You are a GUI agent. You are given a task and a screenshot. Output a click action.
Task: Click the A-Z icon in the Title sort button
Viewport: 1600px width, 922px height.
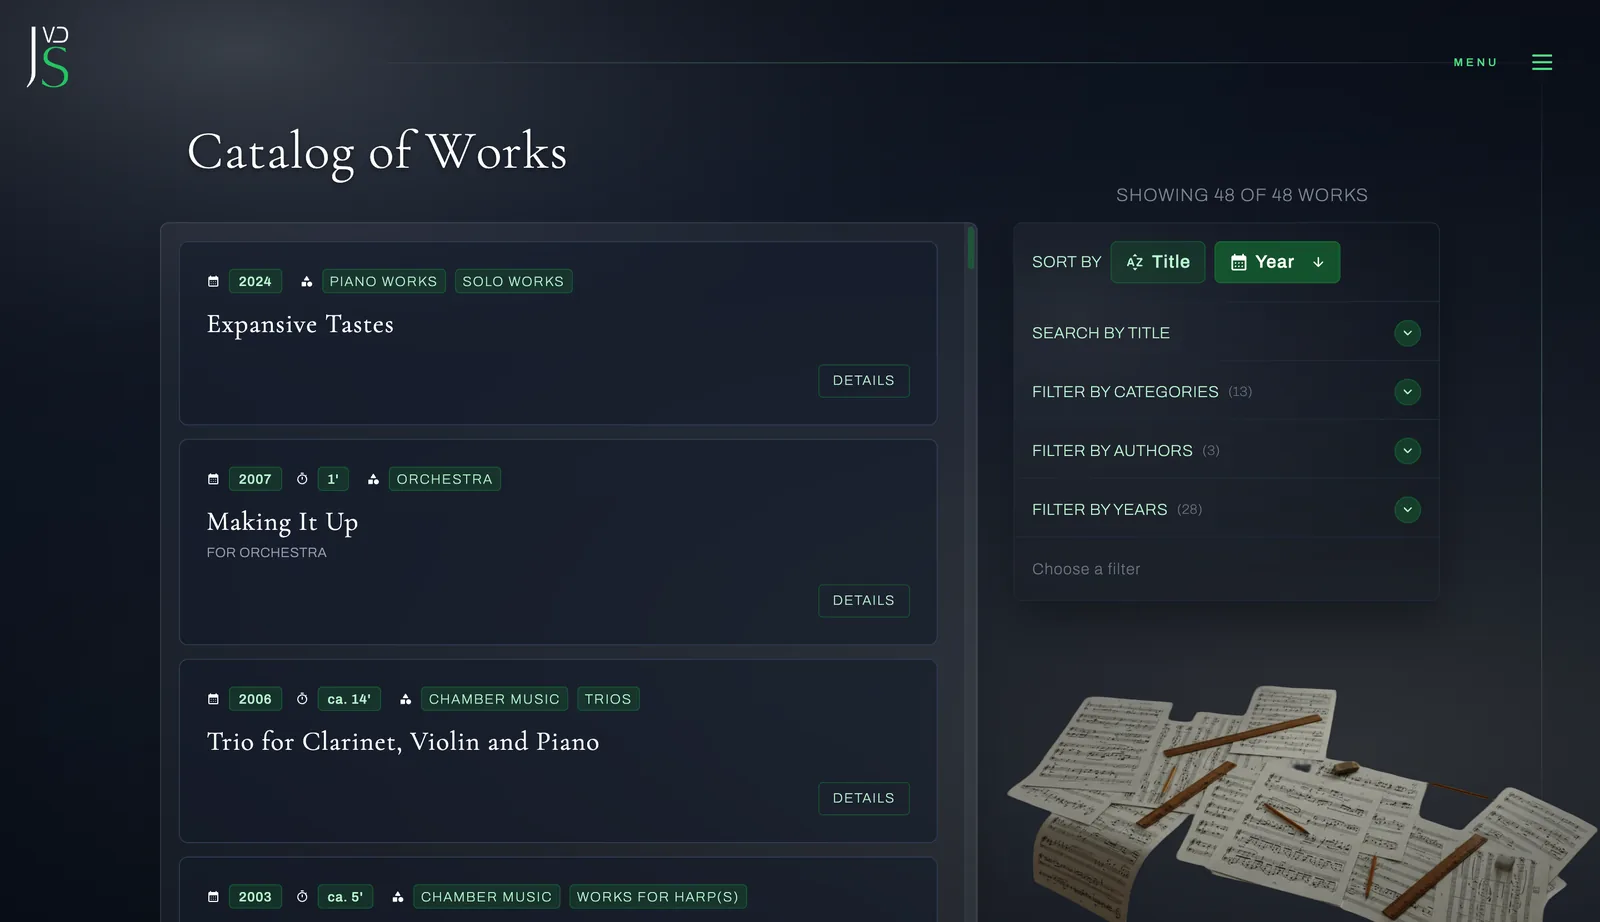tap(1135, 262)
